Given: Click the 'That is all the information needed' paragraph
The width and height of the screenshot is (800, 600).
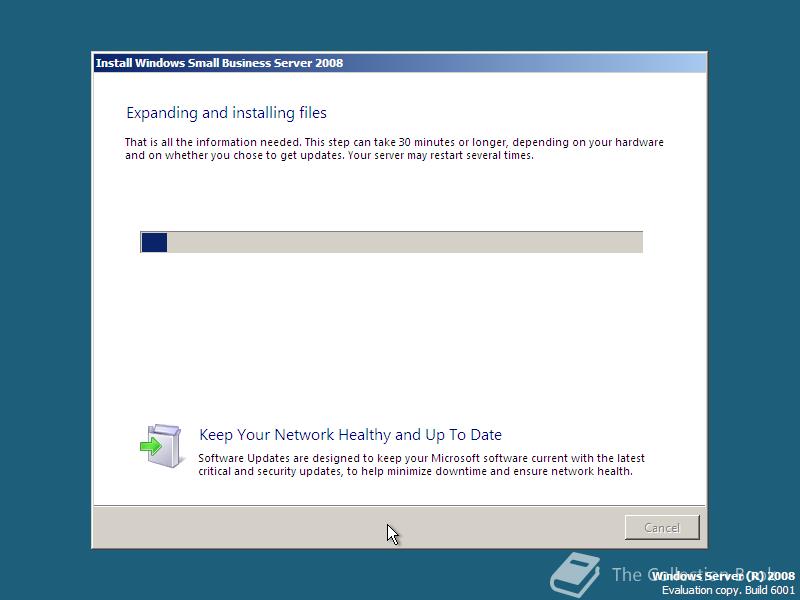Looking at the screenshot, I should 394,148.
